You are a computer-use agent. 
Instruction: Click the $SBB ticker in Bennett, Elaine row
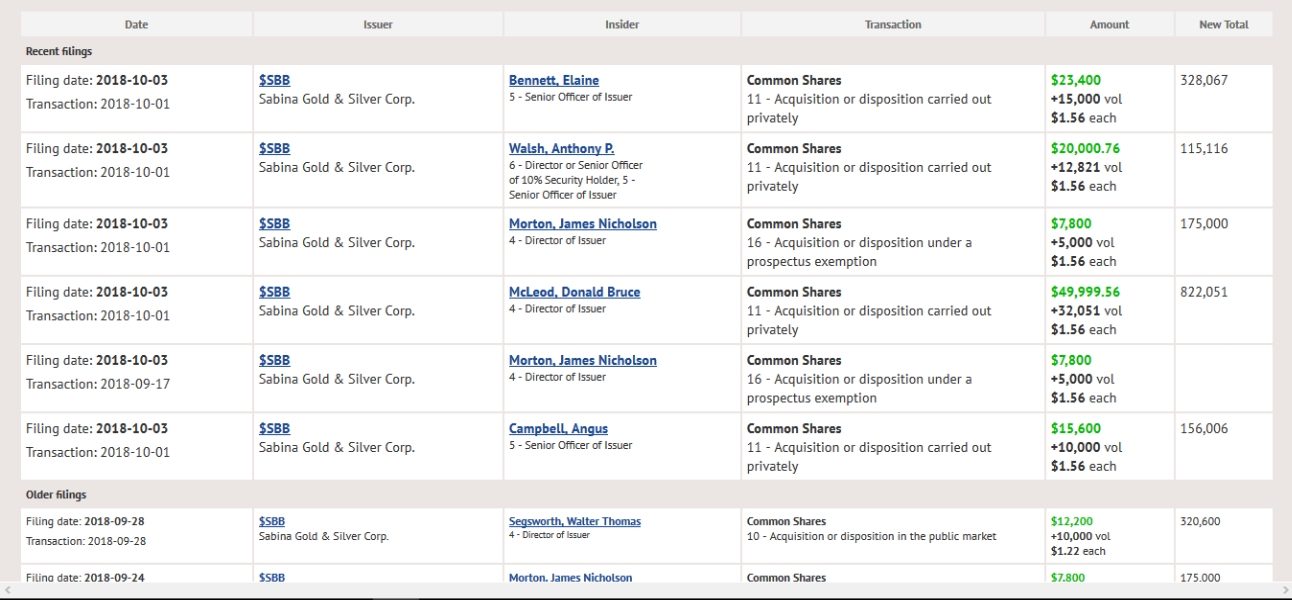[x=274, y=80]
